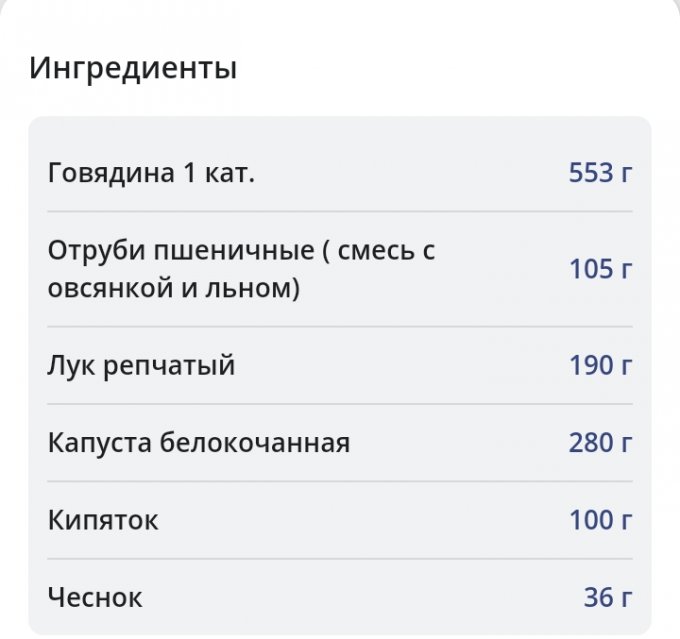Image resolution: width=680 pixels, height=639 pixels.
Task: Select the Лук репчатый ingredient name
Action: click(x=141, y=366)
